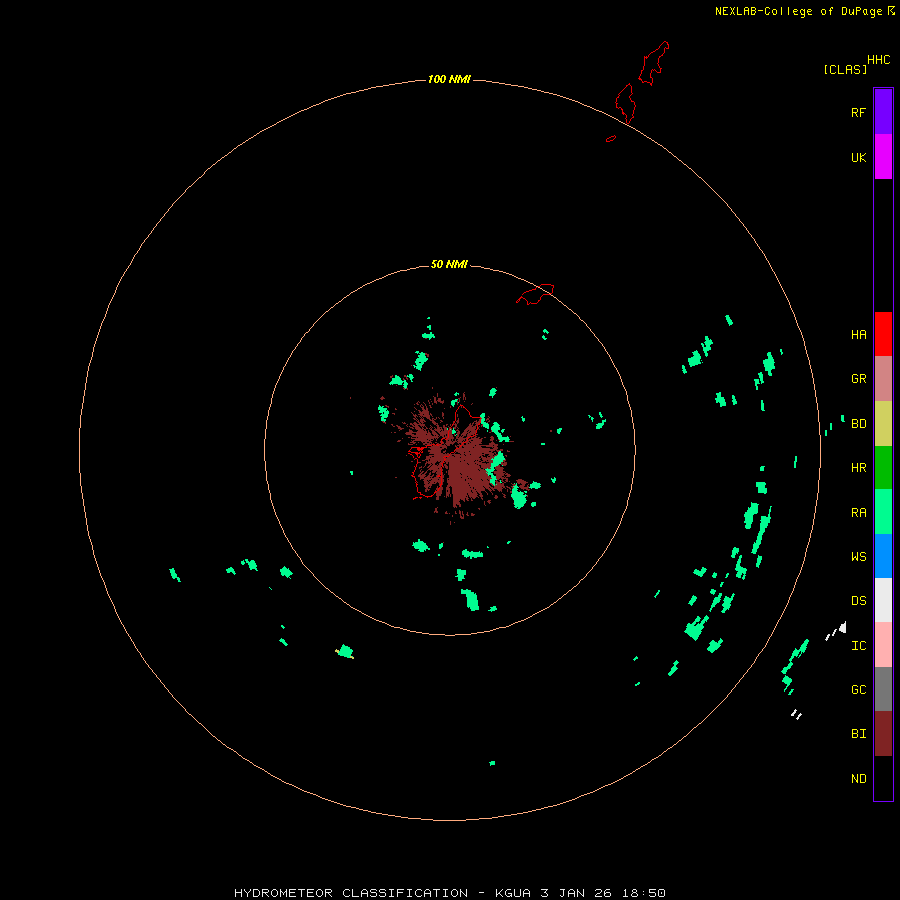Click the HR legend label
The height and width of the screenshot is (900, 900).
click(x=858, y=468)
